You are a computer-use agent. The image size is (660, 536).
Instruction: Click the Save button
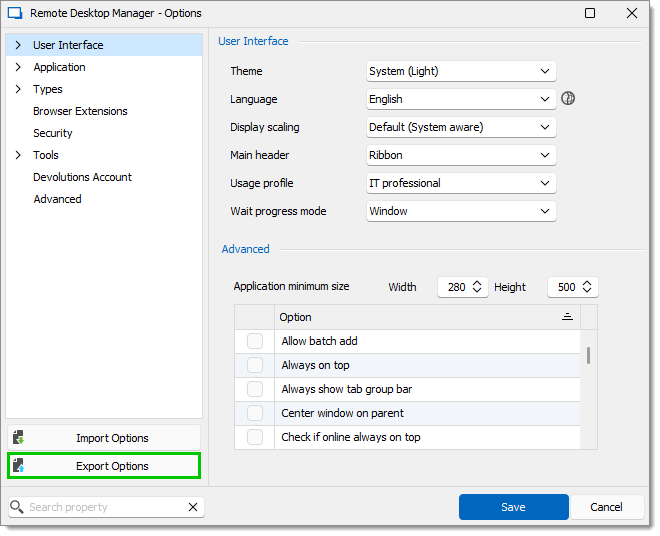(x=514, y=507)
